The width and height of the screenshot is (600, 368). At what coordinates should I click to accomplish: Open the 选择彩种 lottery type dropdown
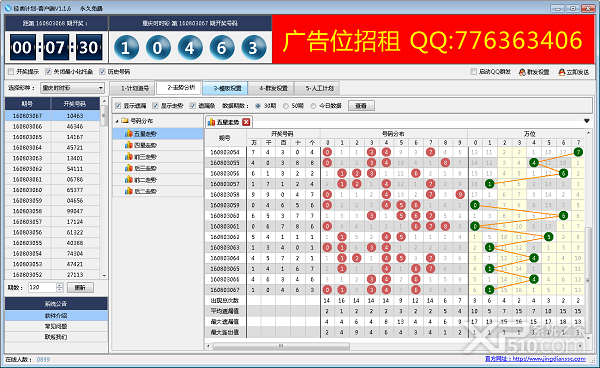tap(72, 88)
